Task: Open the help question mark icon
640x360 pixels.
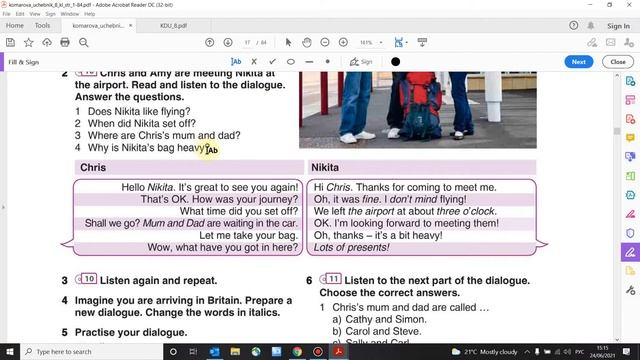Action: 573,25
